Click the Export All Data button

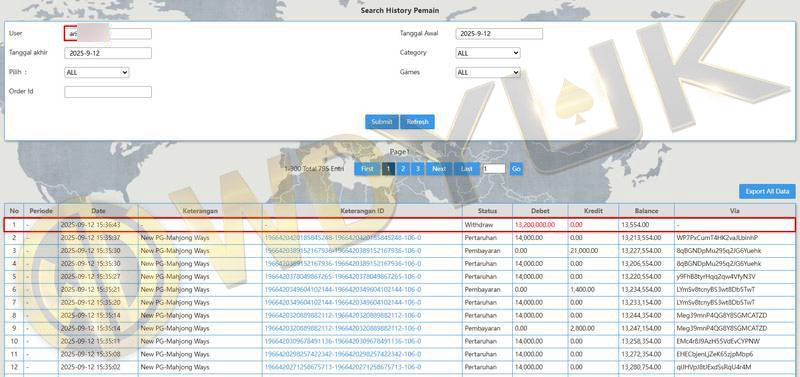click(x=767, y=191)
